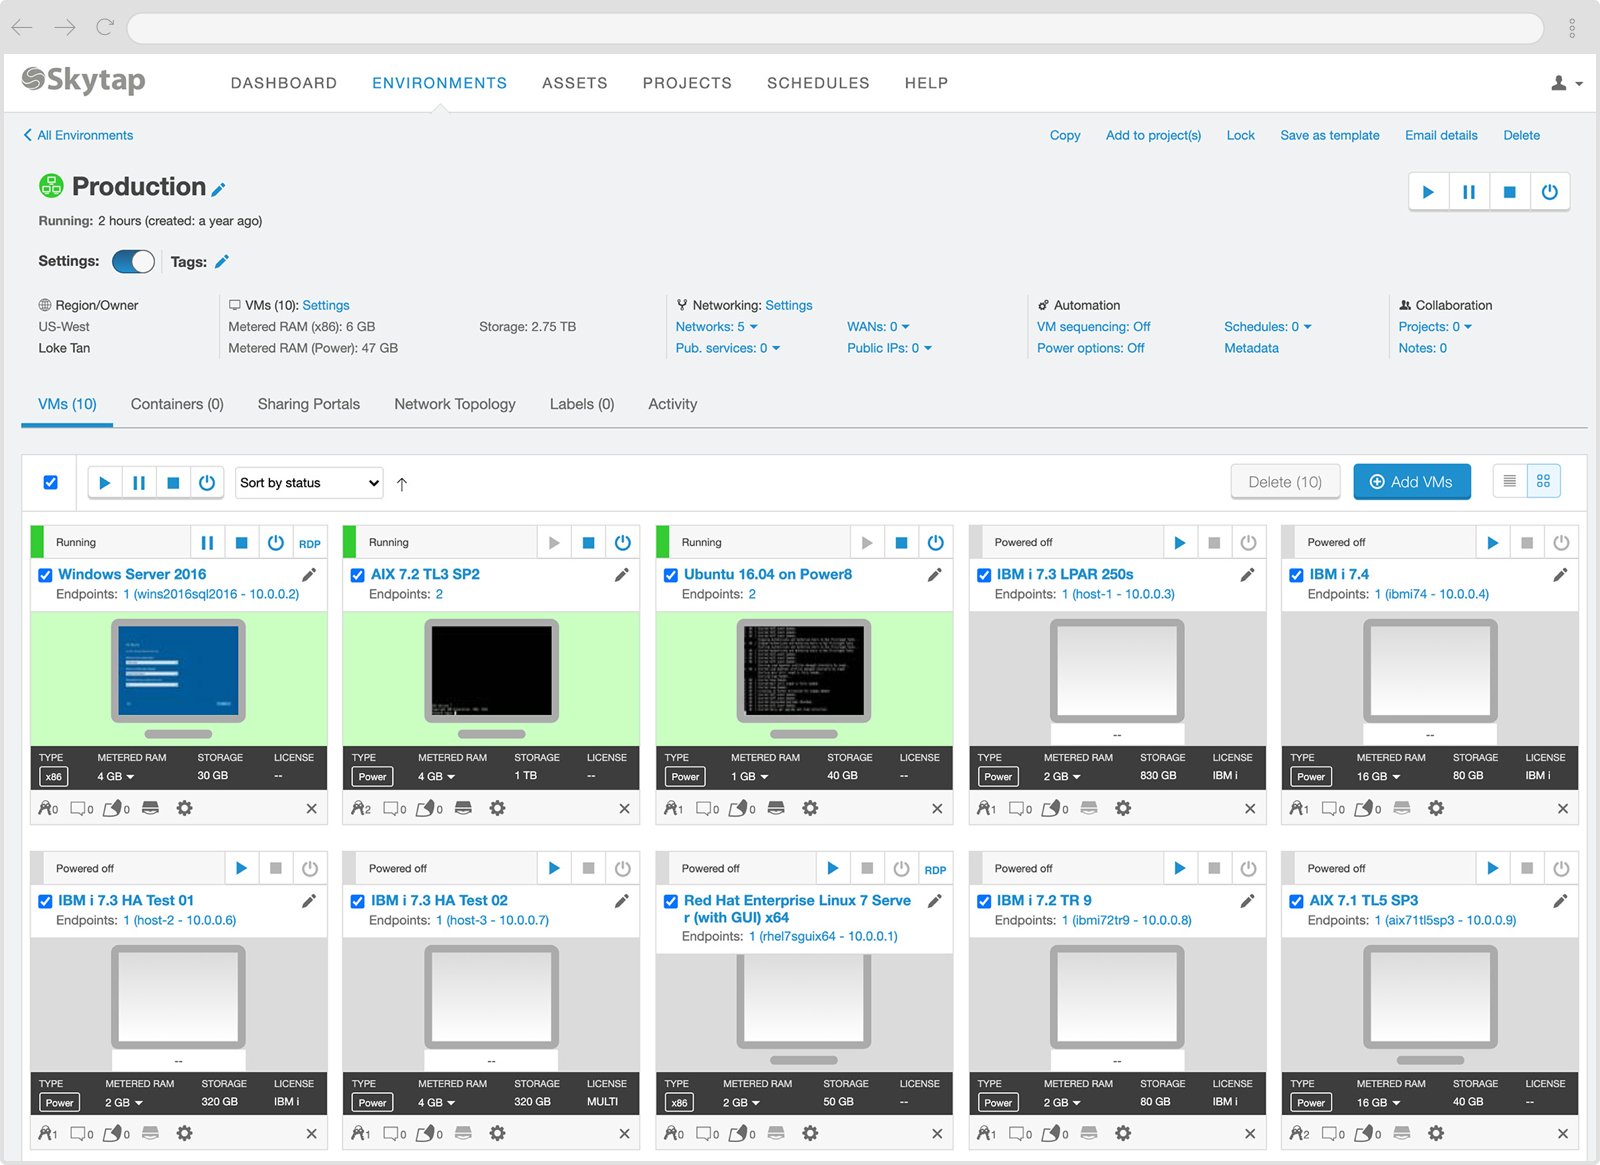Remove the IBM i 7.4 VM card
Viewport: 1600px width, 1165px height.
click(1563, 809)
